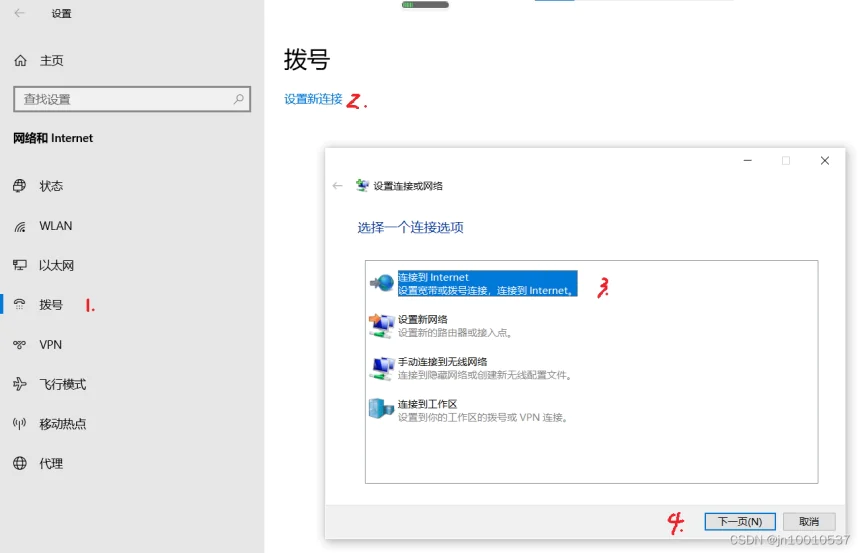860x553 pixels.
Task: Click the 取消 button
Action: tap(808, 521)
